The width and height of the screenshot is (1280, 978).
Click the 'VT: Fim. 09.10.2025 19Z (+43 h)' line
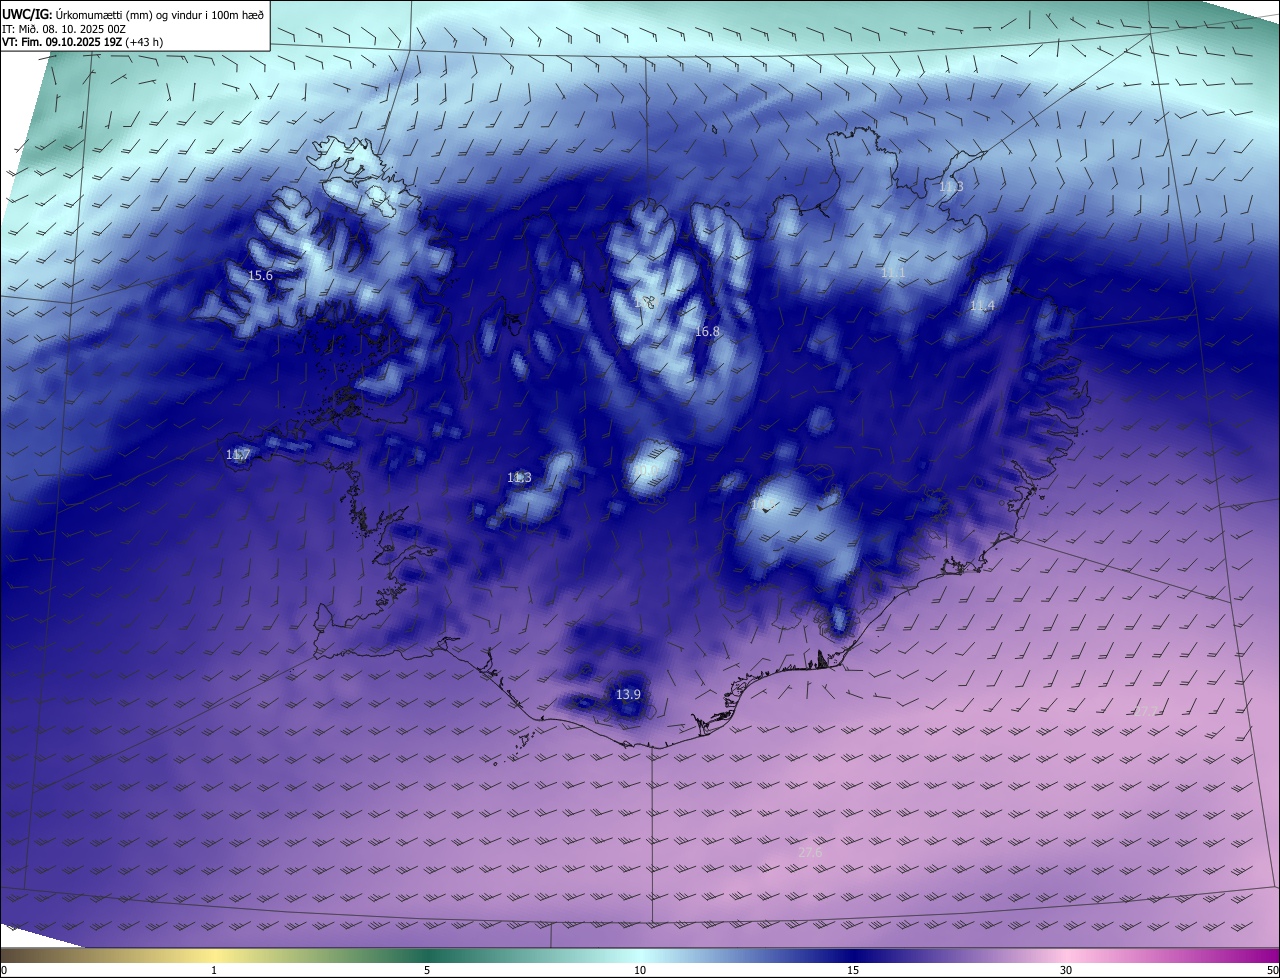[82, 42]
